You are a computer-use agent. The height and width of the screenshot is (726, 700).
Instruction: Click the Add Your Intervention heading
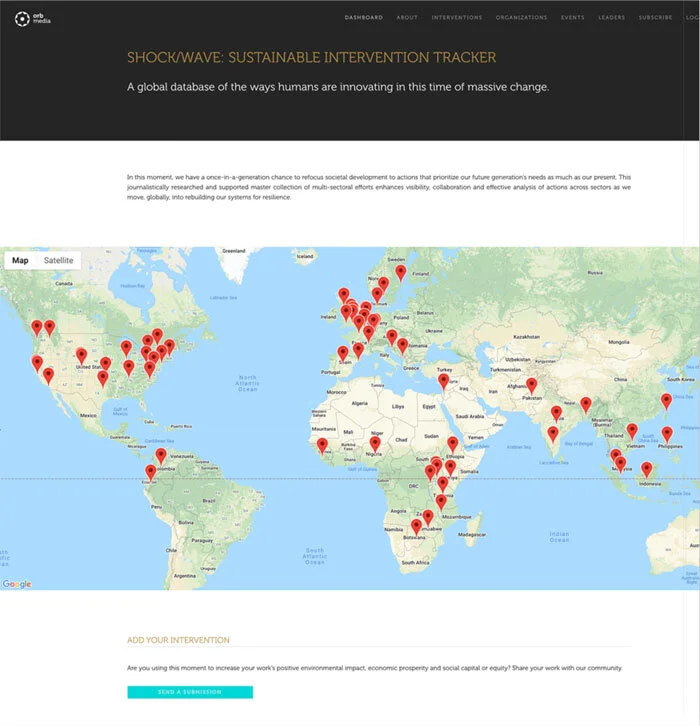tap(178, 640)
